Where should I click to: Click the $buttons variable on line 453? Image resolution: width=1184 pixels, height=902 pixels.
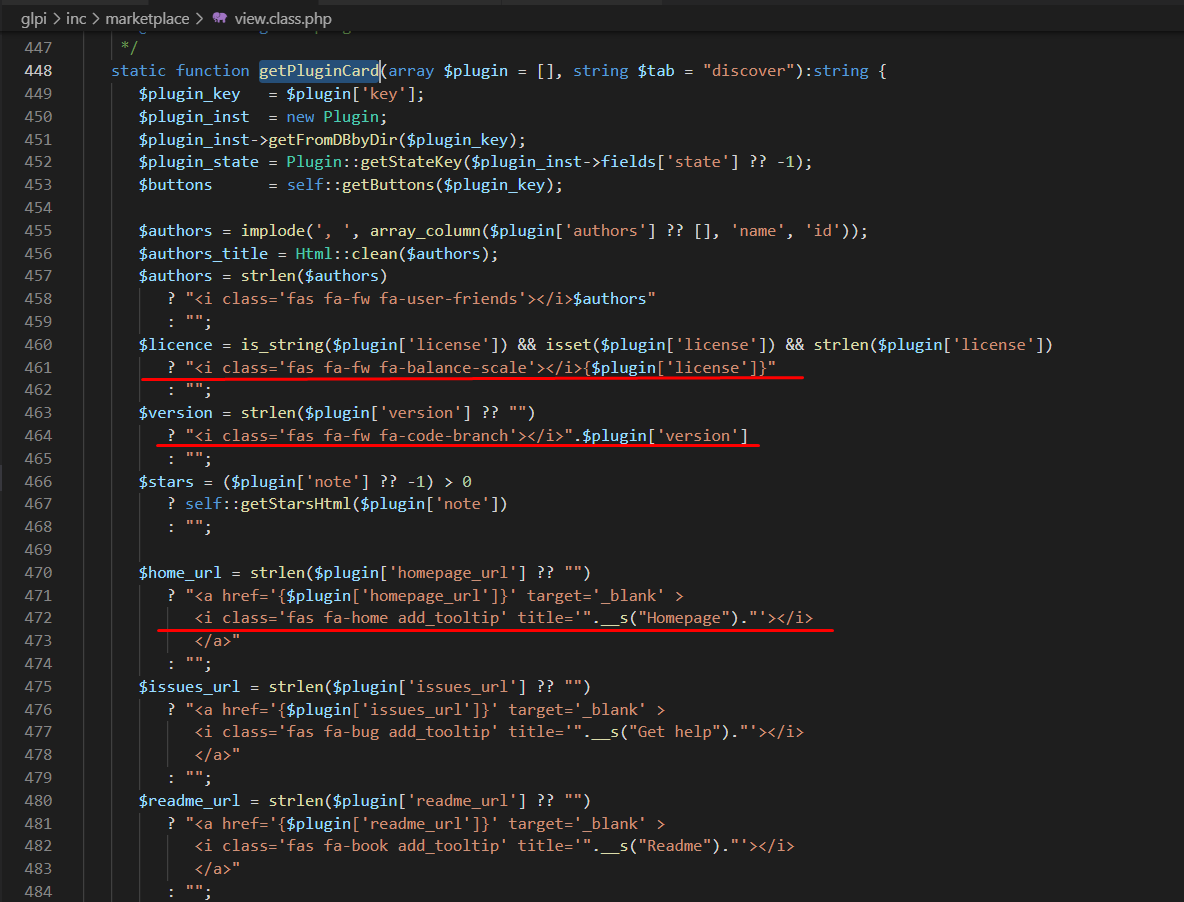point(175,185)
